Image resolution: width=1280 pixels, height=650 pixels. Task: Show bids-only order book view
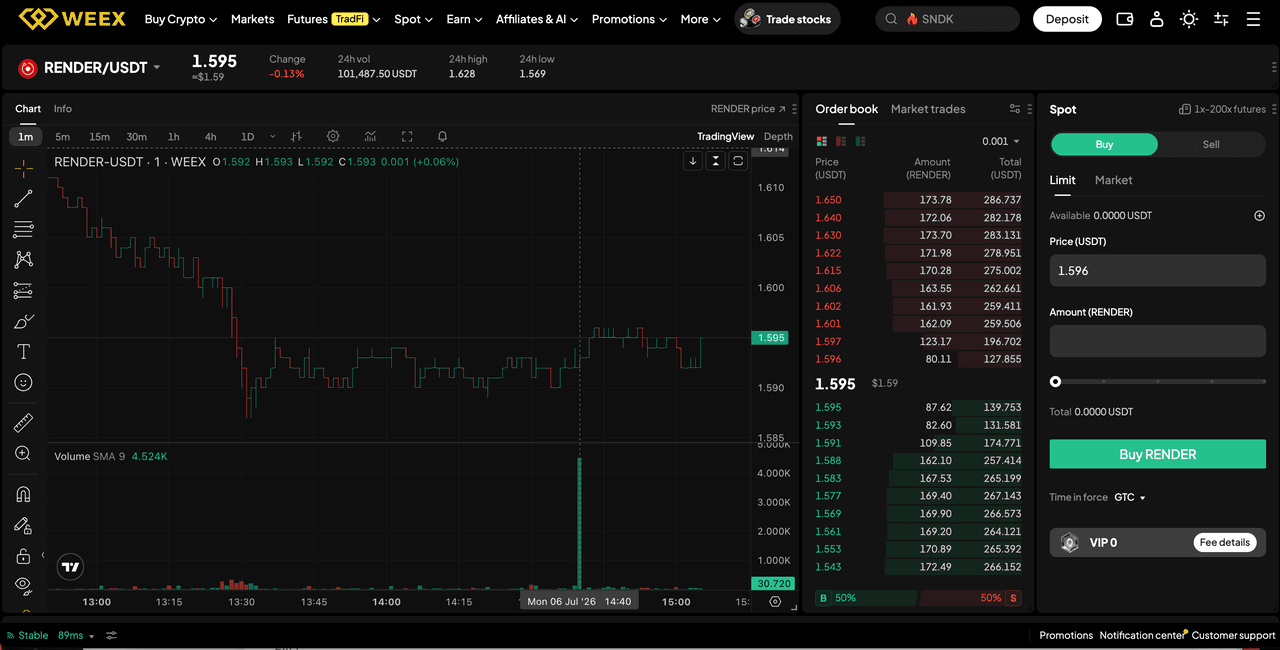click(x=860, y=141)
